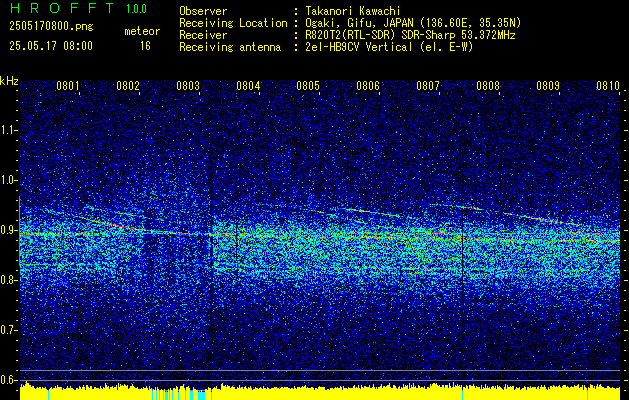629x400 pixels.
Task: Click the 0808 time marker
Action: pos(488,86)
